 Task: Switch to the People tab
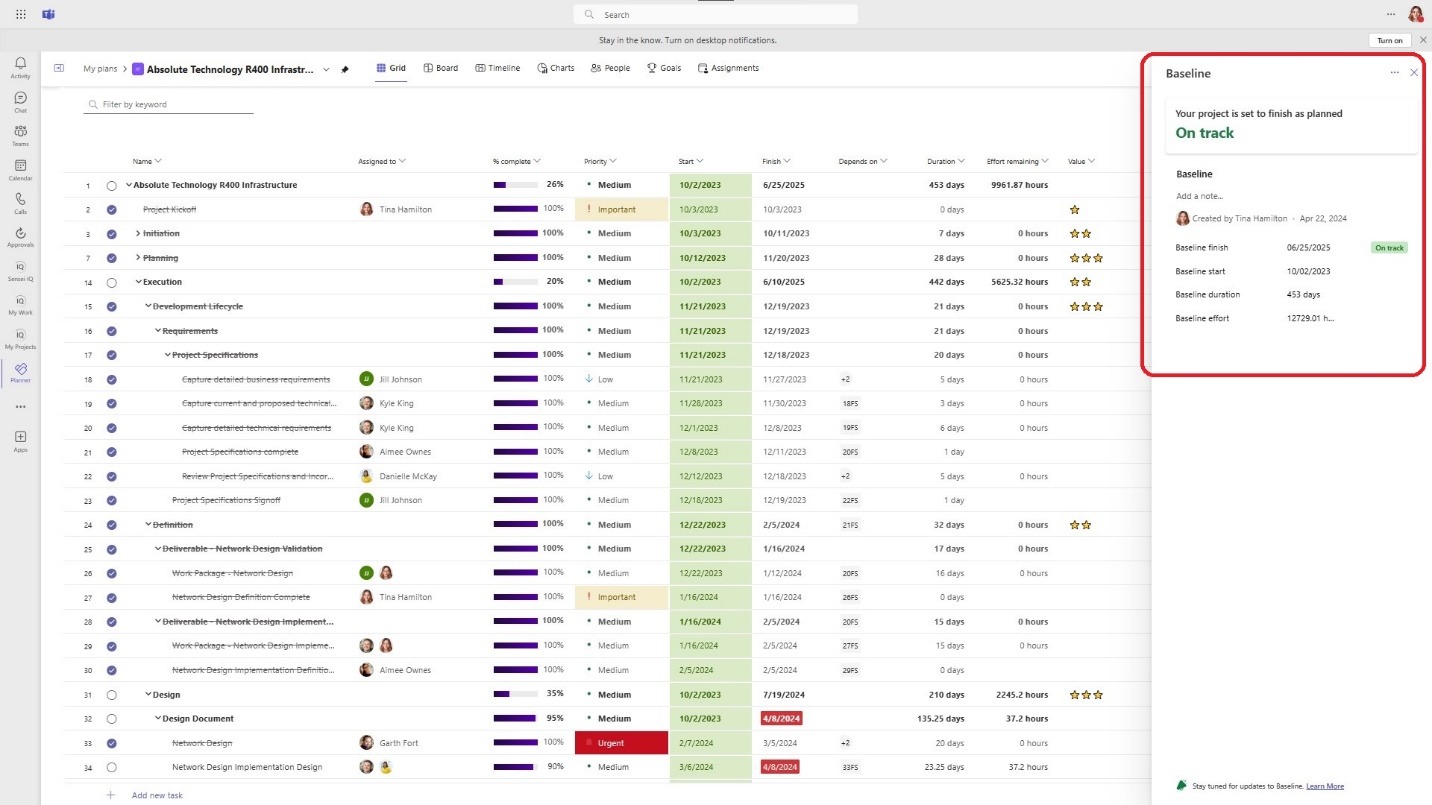point(610,68)
